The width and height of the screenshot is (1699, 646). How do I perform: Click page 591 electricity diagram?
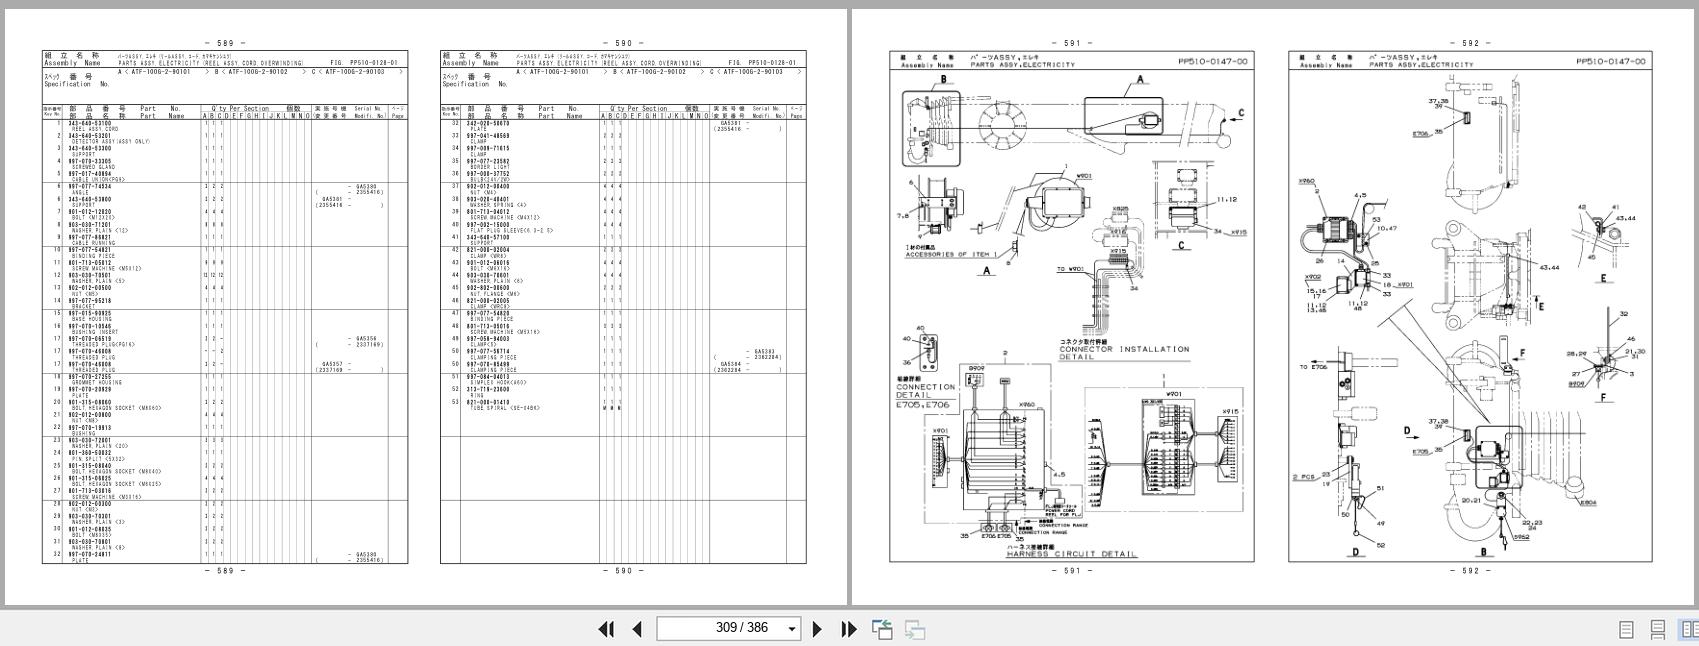[1072, 307]
